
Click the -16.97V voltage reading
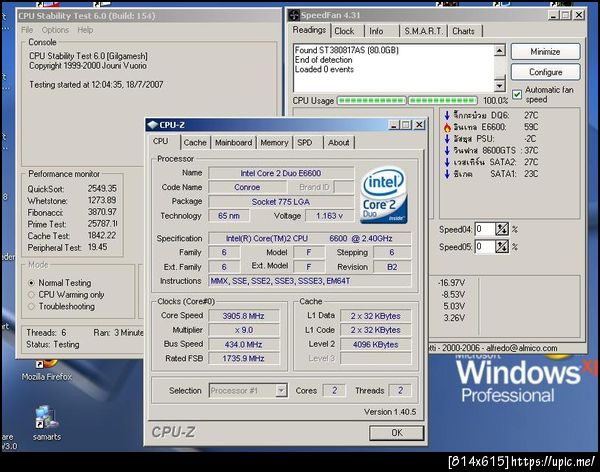pyautogui.click(x=452, y=283)
